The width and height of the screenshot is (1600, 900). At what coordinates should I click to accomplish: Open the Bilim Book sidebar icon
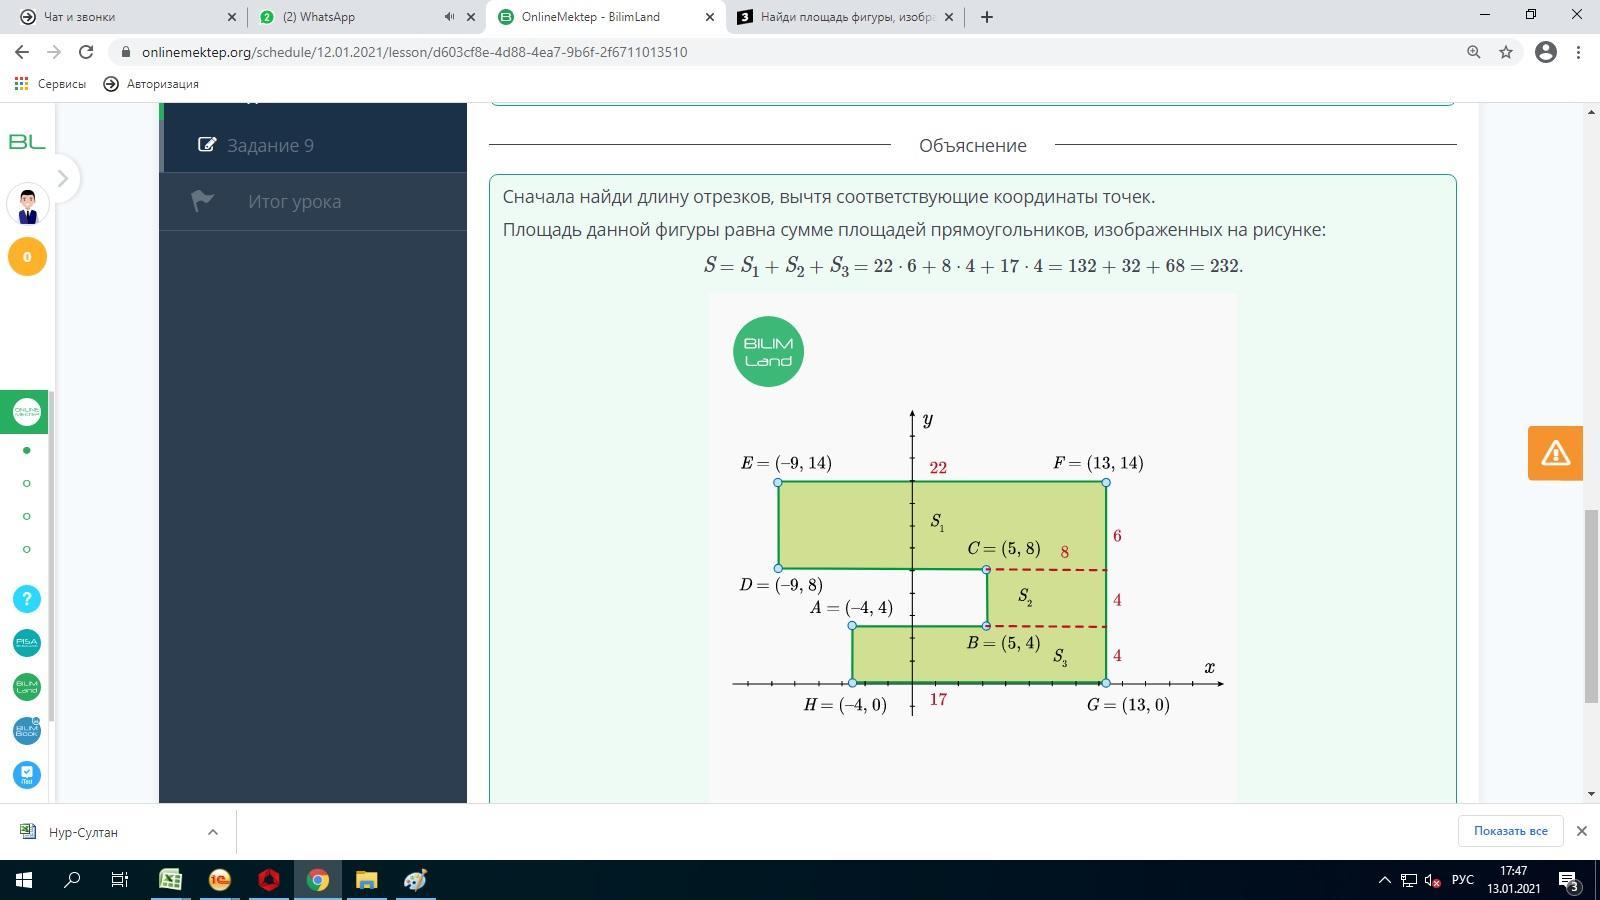pyautogui.click(x=27, y=731)
